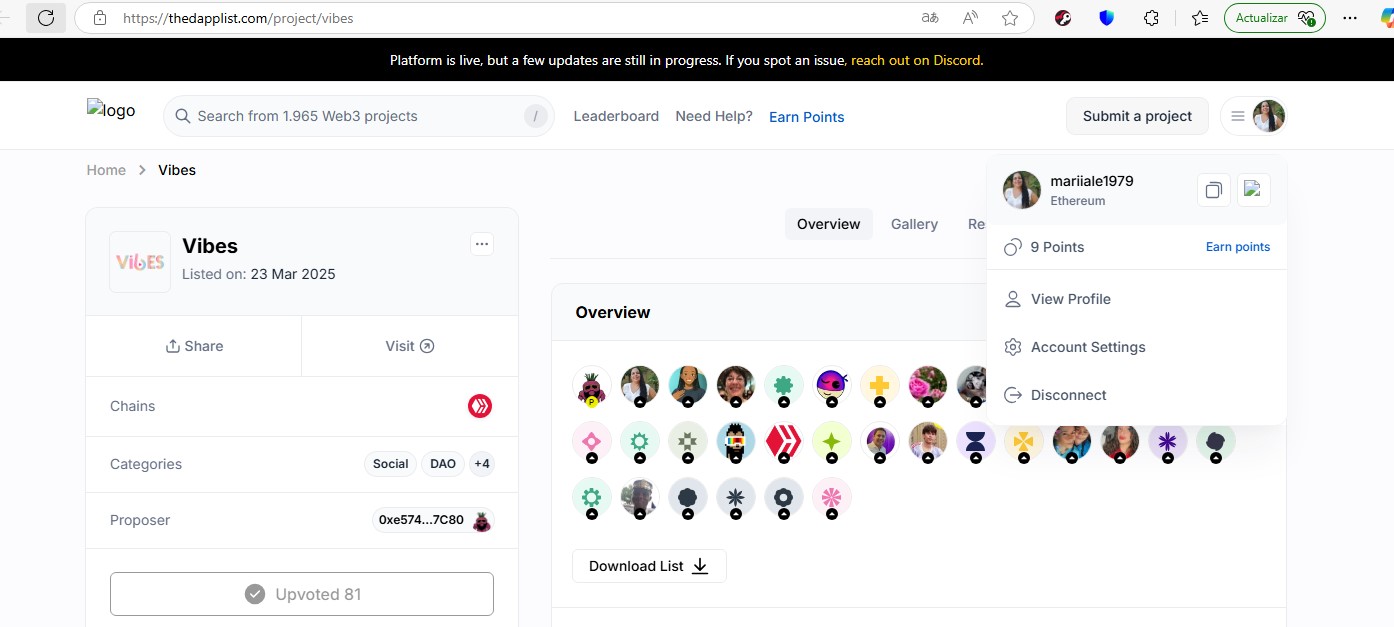Screen dimensions: 1394x627
Task: Click the Vibes project logo thumbnail
Action: (x=140, y=262)
